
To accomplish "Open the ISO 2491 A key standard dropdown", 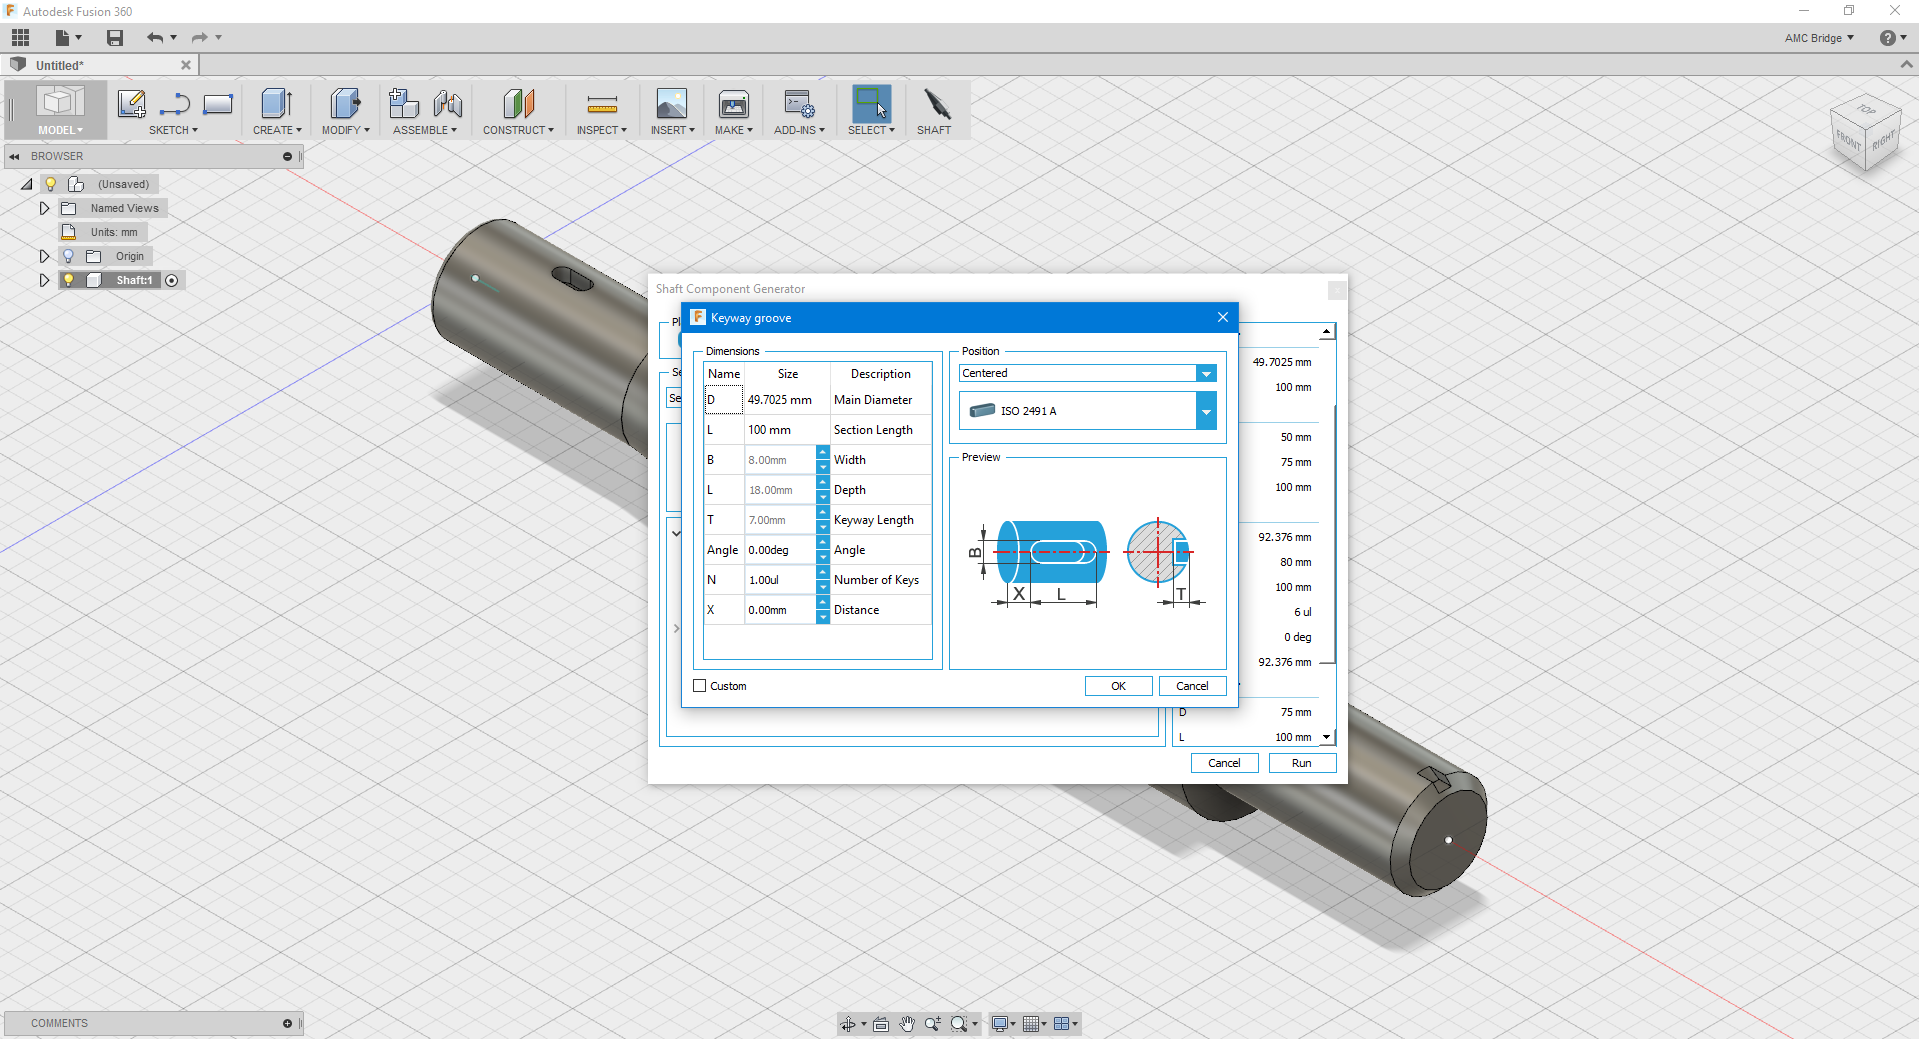I will pos(1206,411).
